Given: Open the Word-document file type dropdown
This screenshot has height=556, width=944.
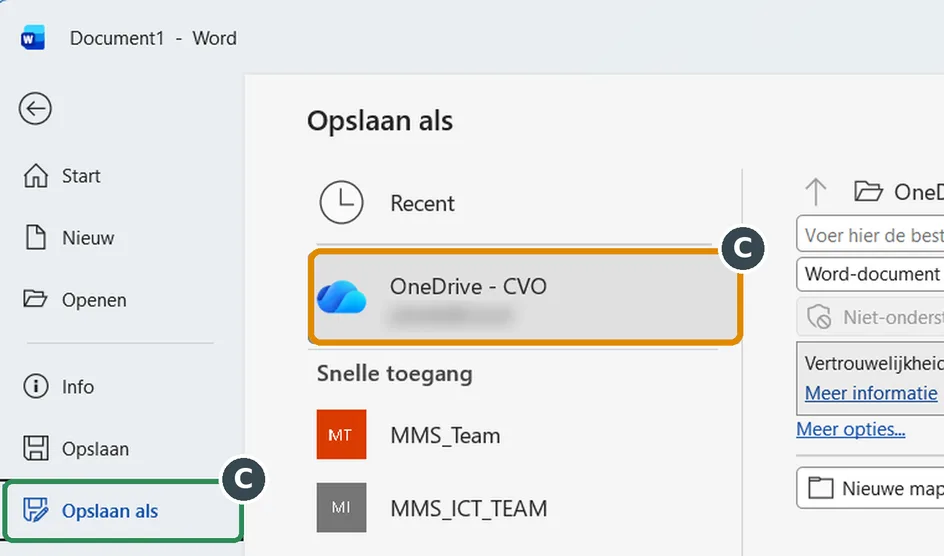Looking at the screenshot, I should pyautogui.click(x=870, y=274).
